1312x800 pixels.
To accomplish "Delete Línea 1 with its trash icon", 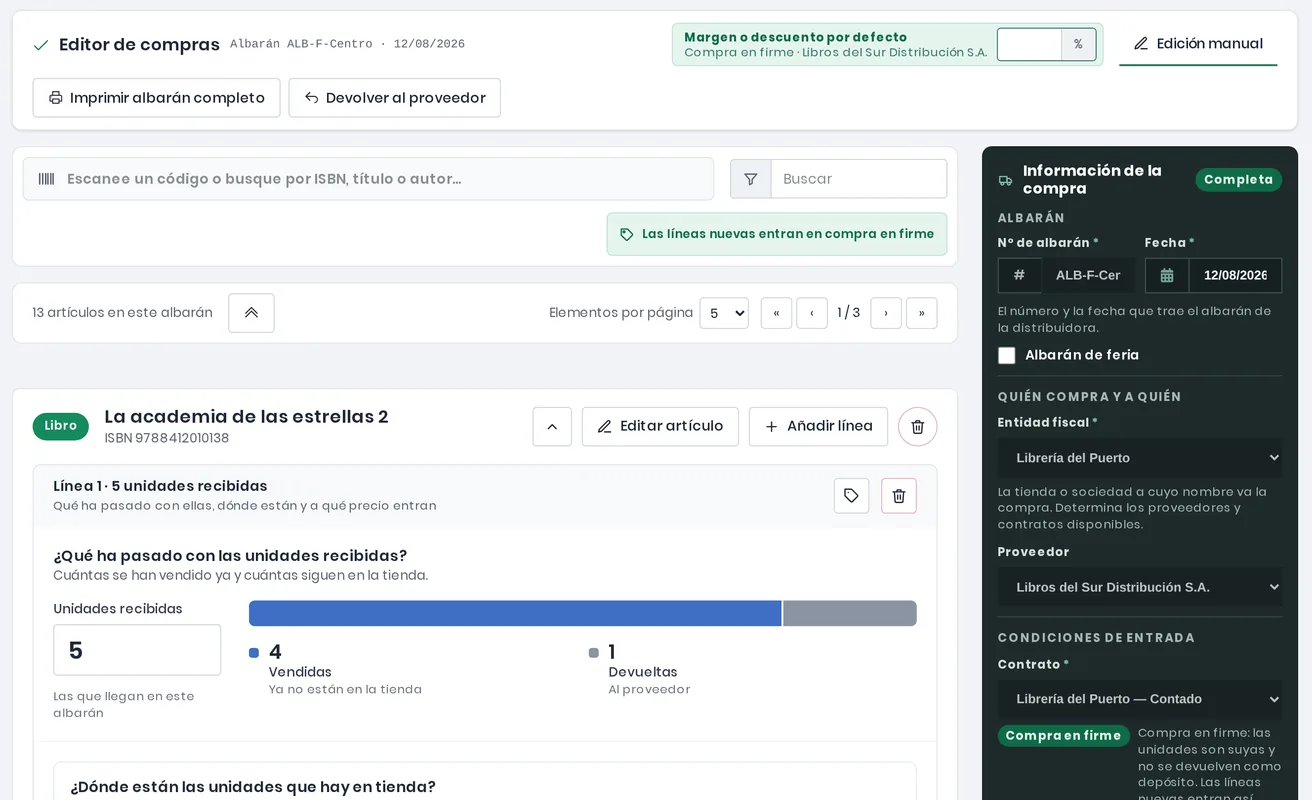I will pyautogui.click(x=899, y=496).
